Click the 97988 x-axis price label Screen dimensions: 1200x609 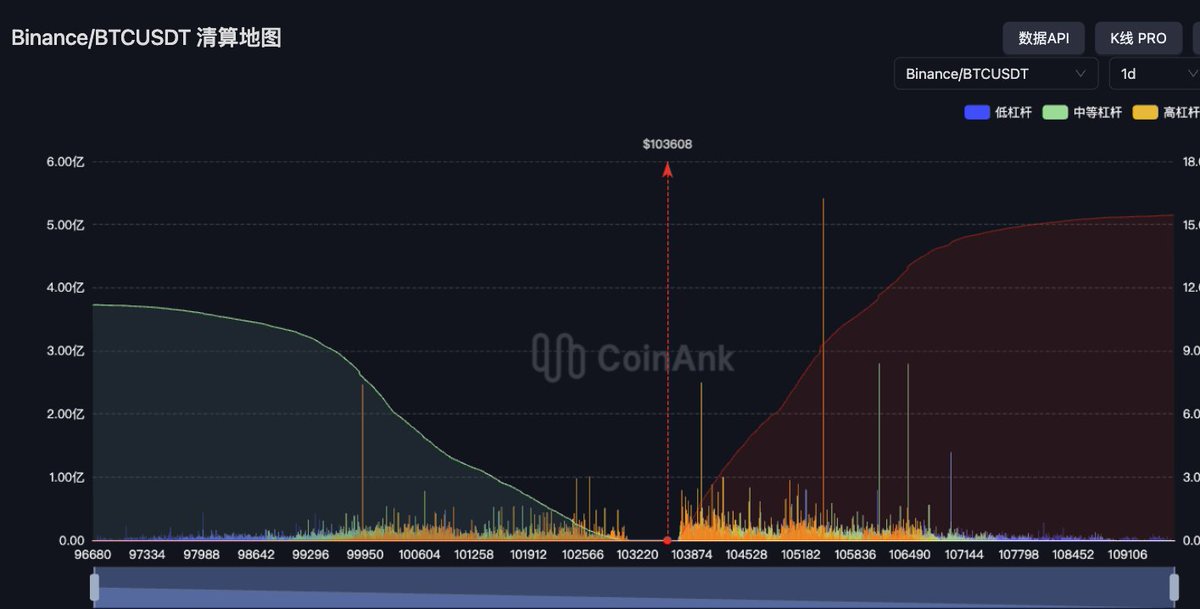(202, 555)
